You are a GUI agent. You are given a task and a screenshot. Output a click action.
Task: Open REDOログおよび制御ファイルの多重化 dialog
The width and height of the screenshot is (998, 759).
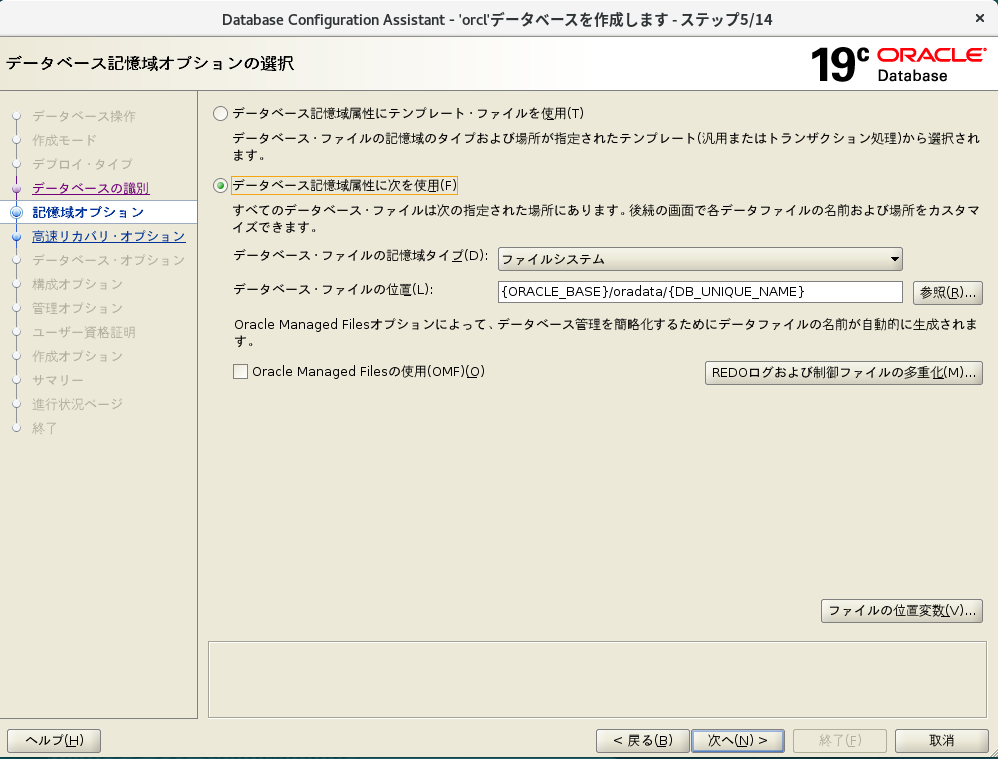(844, 373)
